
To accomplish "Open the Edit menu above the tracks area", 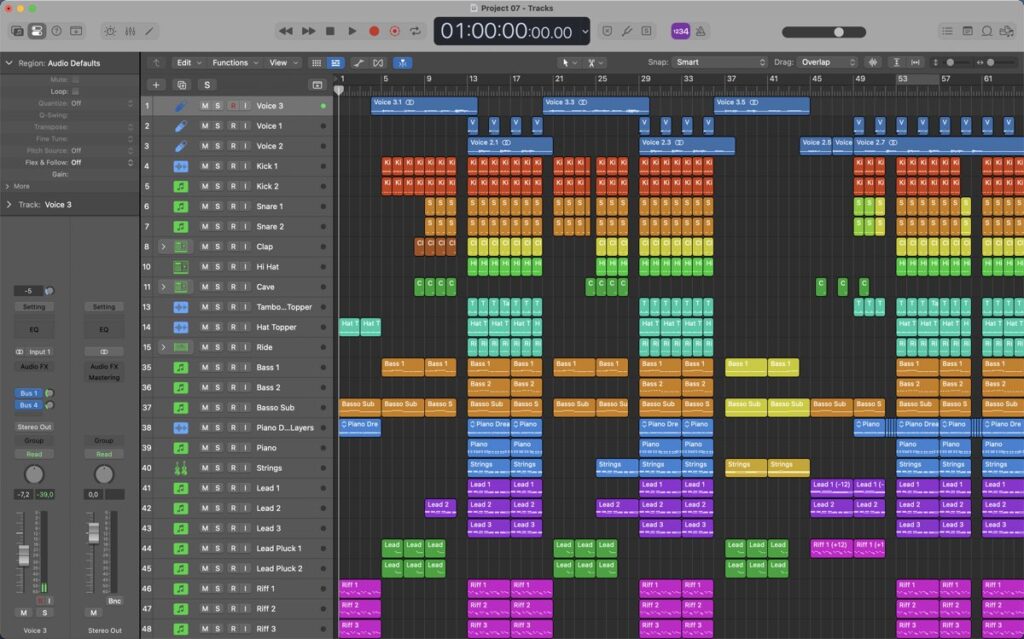I will click(x=186, y=62).
